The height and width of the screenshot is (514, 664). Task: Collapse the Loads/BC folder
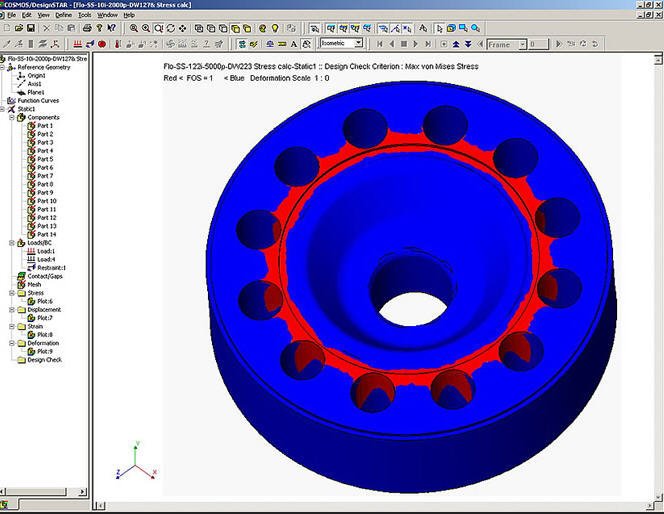tap(12, 243)
